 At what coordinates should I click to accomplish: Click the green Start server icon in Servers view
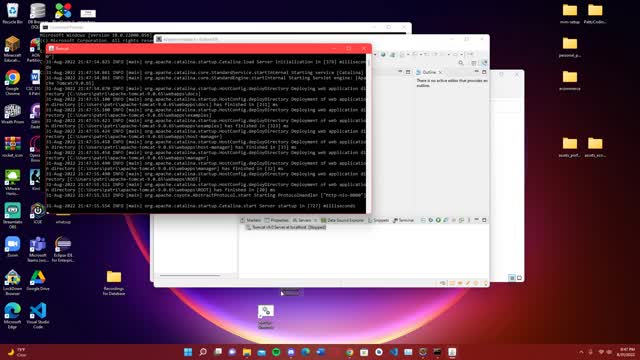[438, 220]
